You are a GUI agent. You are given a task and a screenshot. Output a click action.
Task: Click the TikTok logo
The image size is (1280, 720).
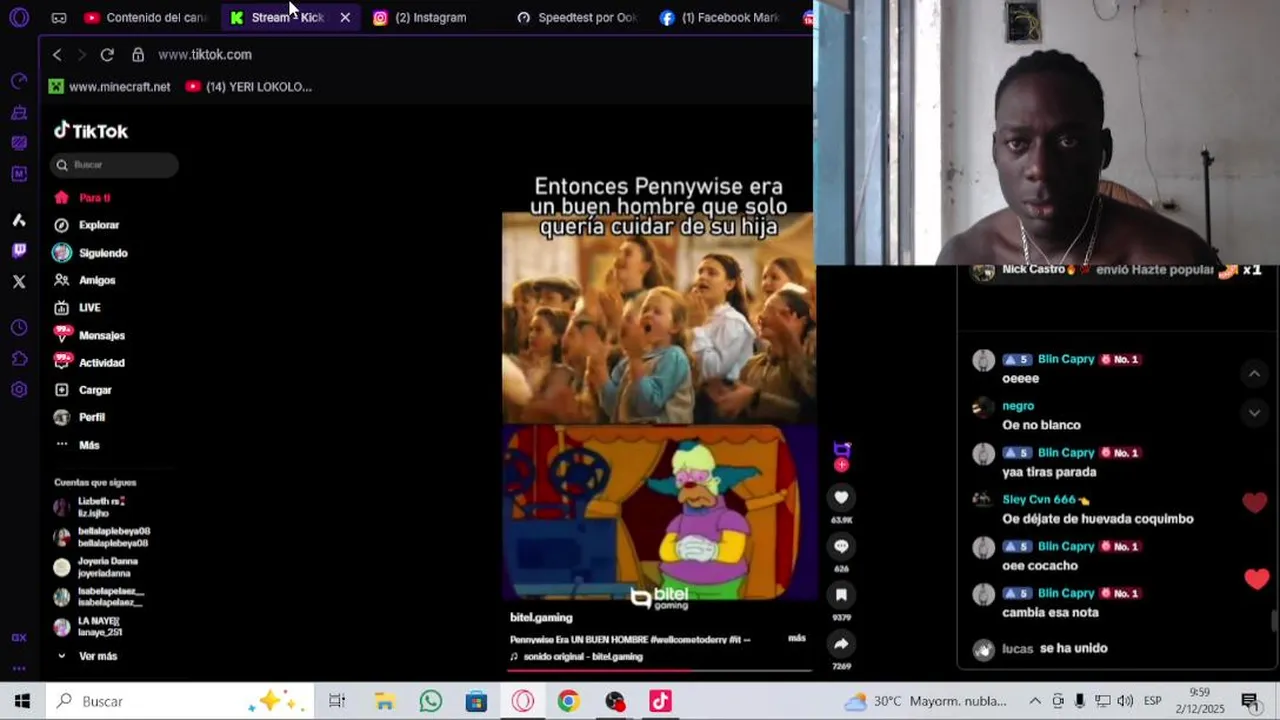click(91, 131)
